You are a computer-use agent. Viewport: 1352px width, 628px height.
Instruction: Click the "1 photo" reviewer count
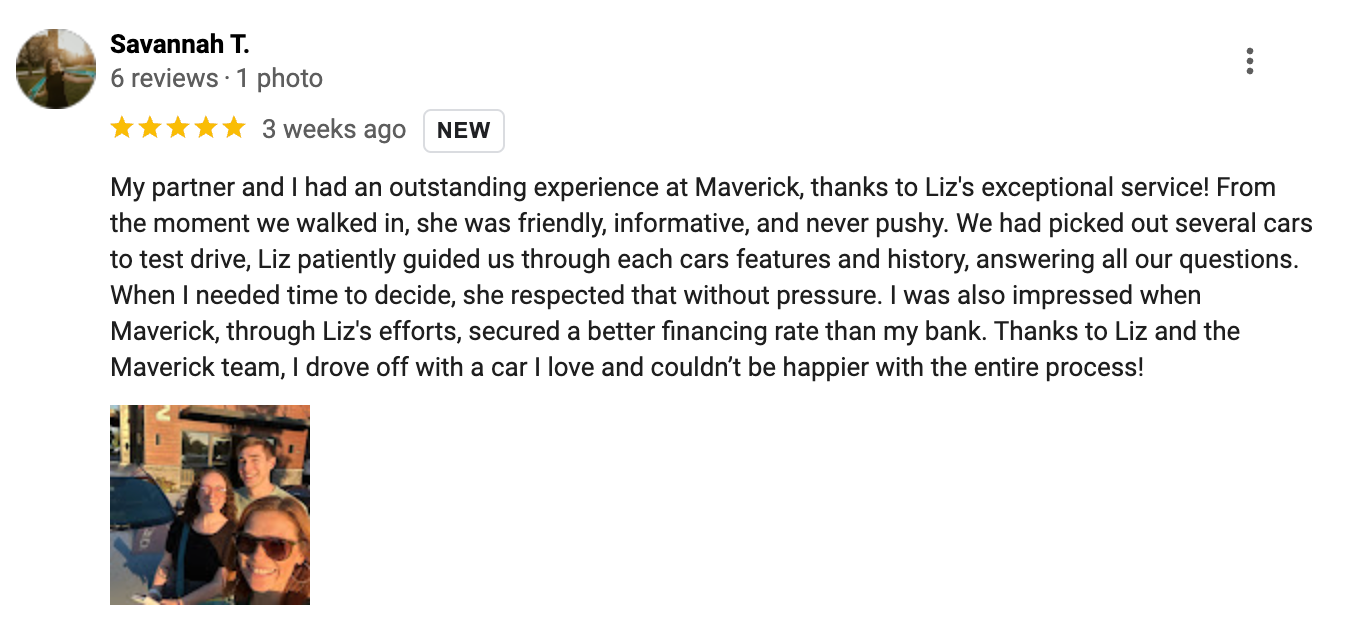[280, 78]
